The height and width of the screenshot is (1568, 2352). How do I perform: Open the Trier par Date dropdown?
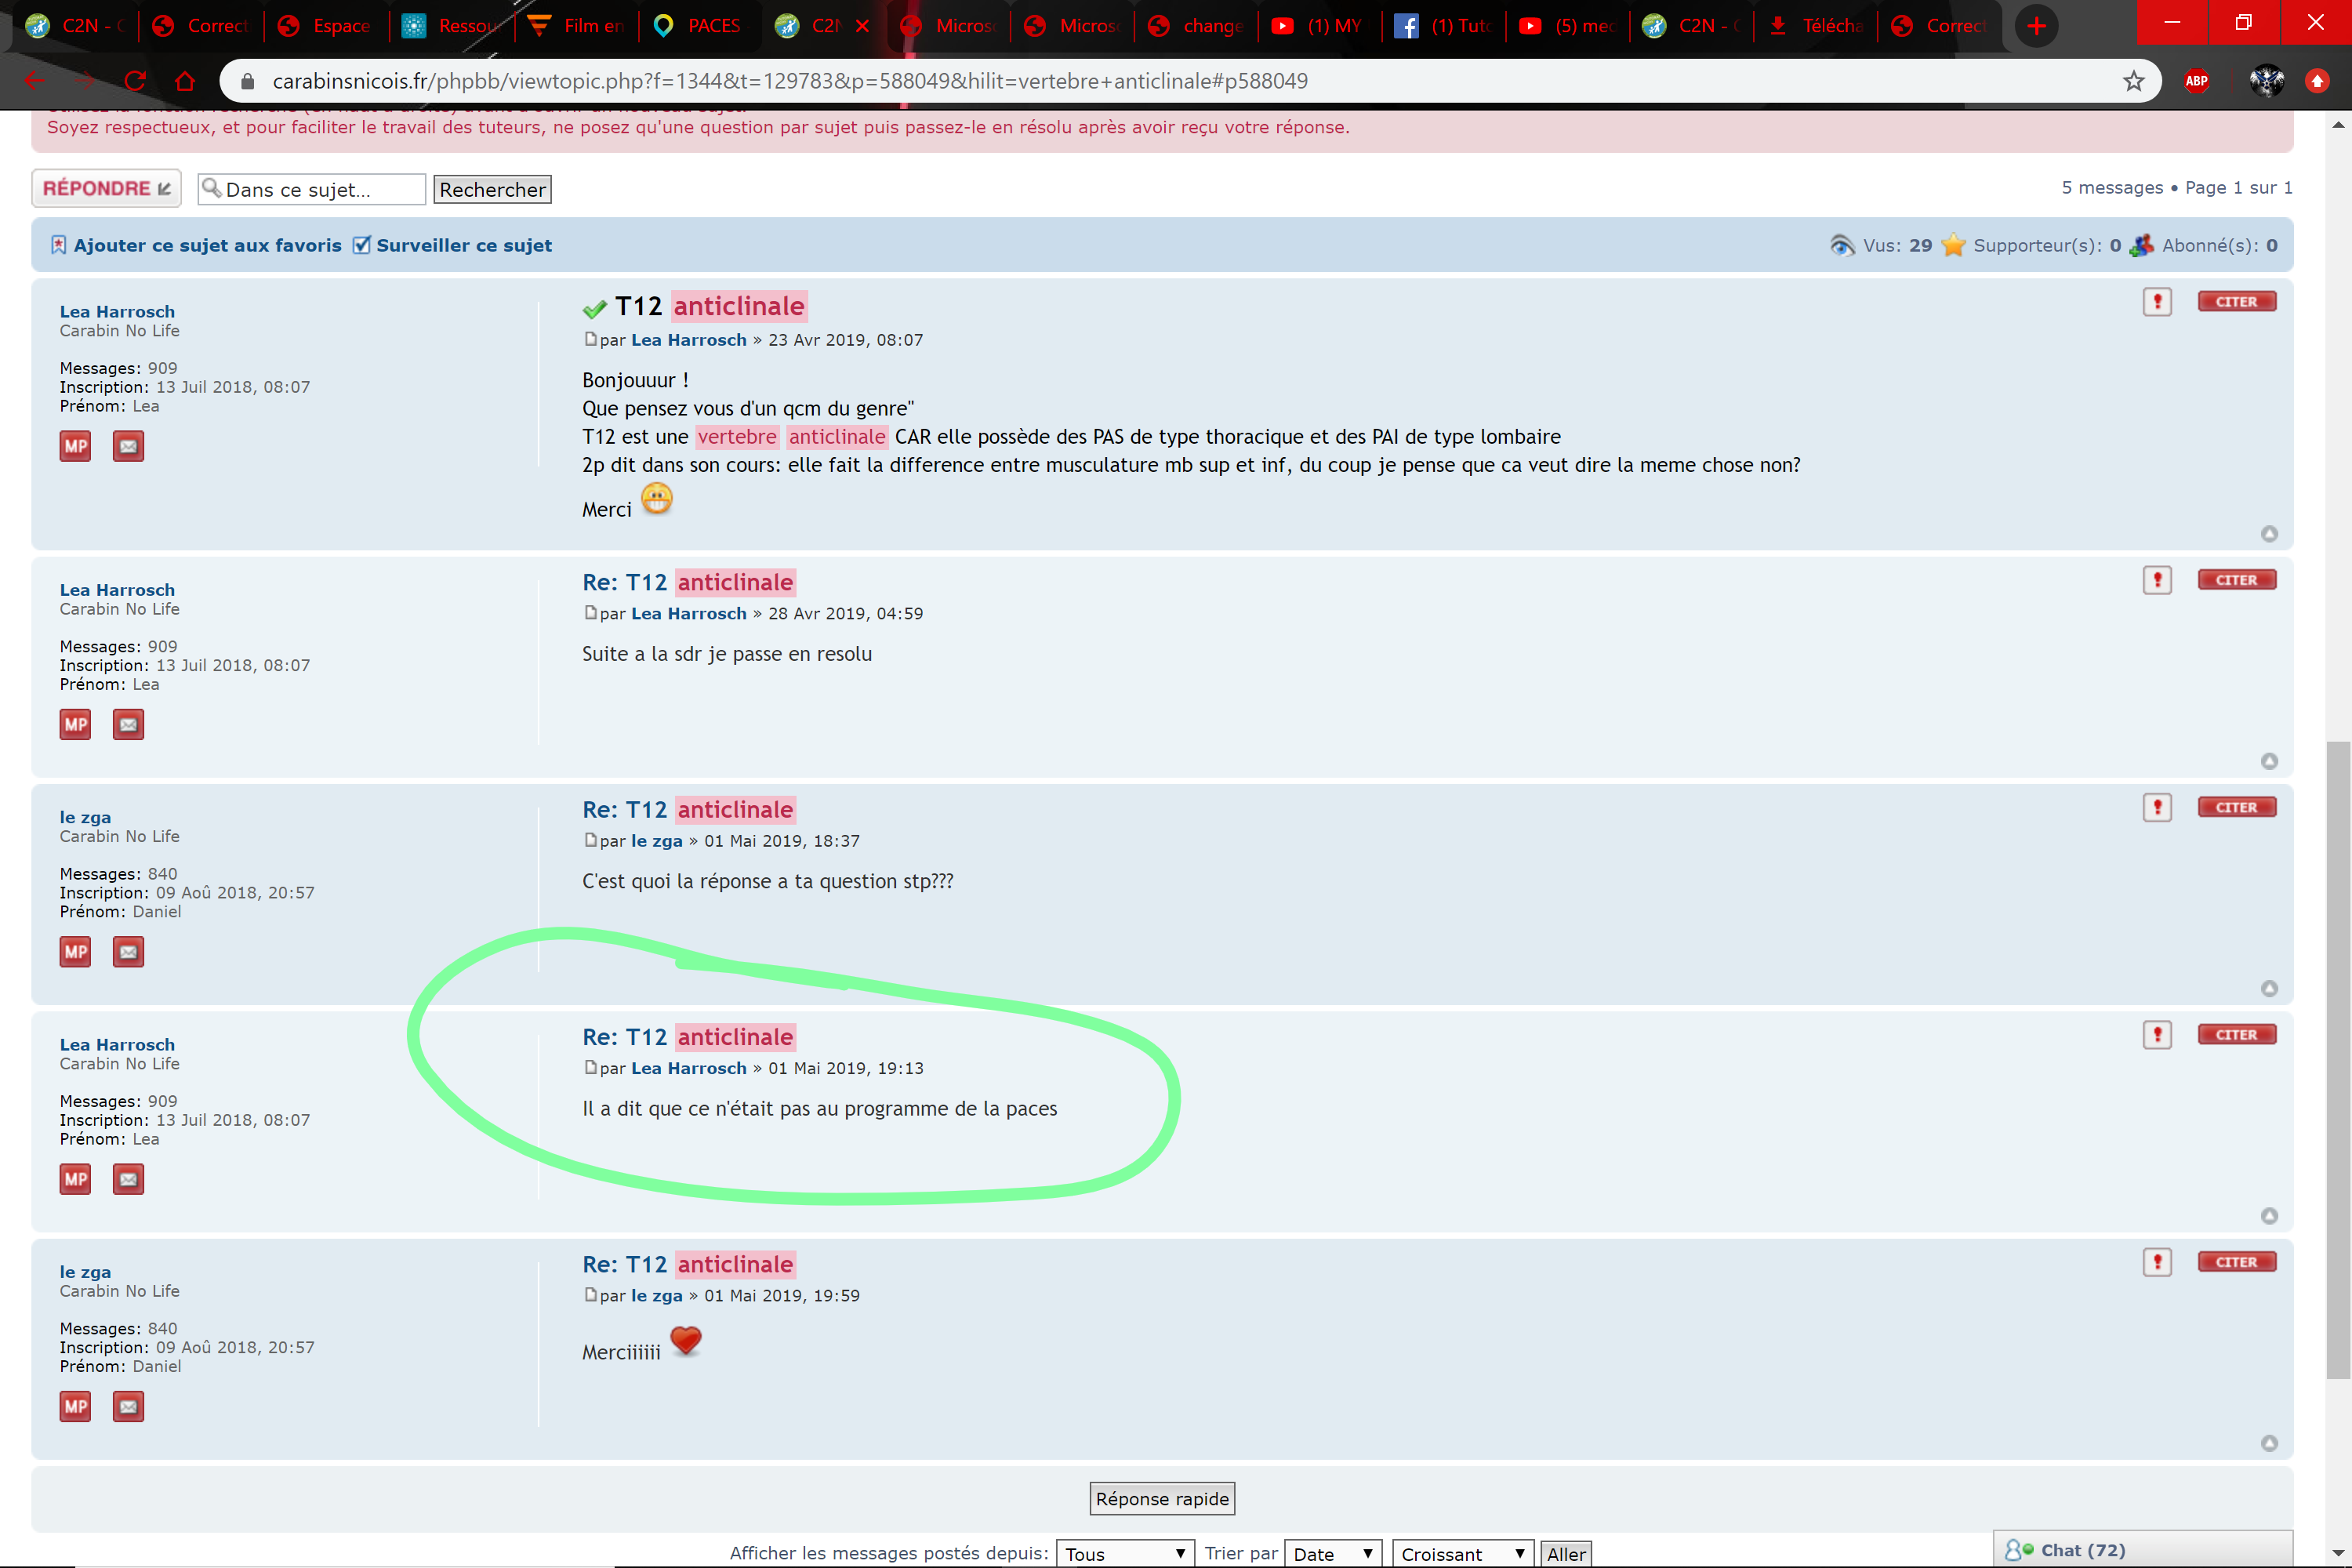[x=1332, y=1553]
